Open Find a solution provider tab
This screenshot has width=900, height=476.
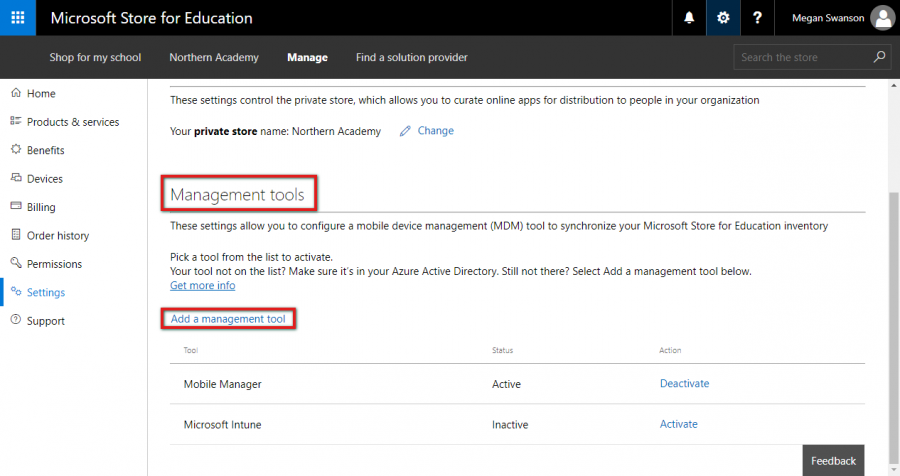[412, 57]
